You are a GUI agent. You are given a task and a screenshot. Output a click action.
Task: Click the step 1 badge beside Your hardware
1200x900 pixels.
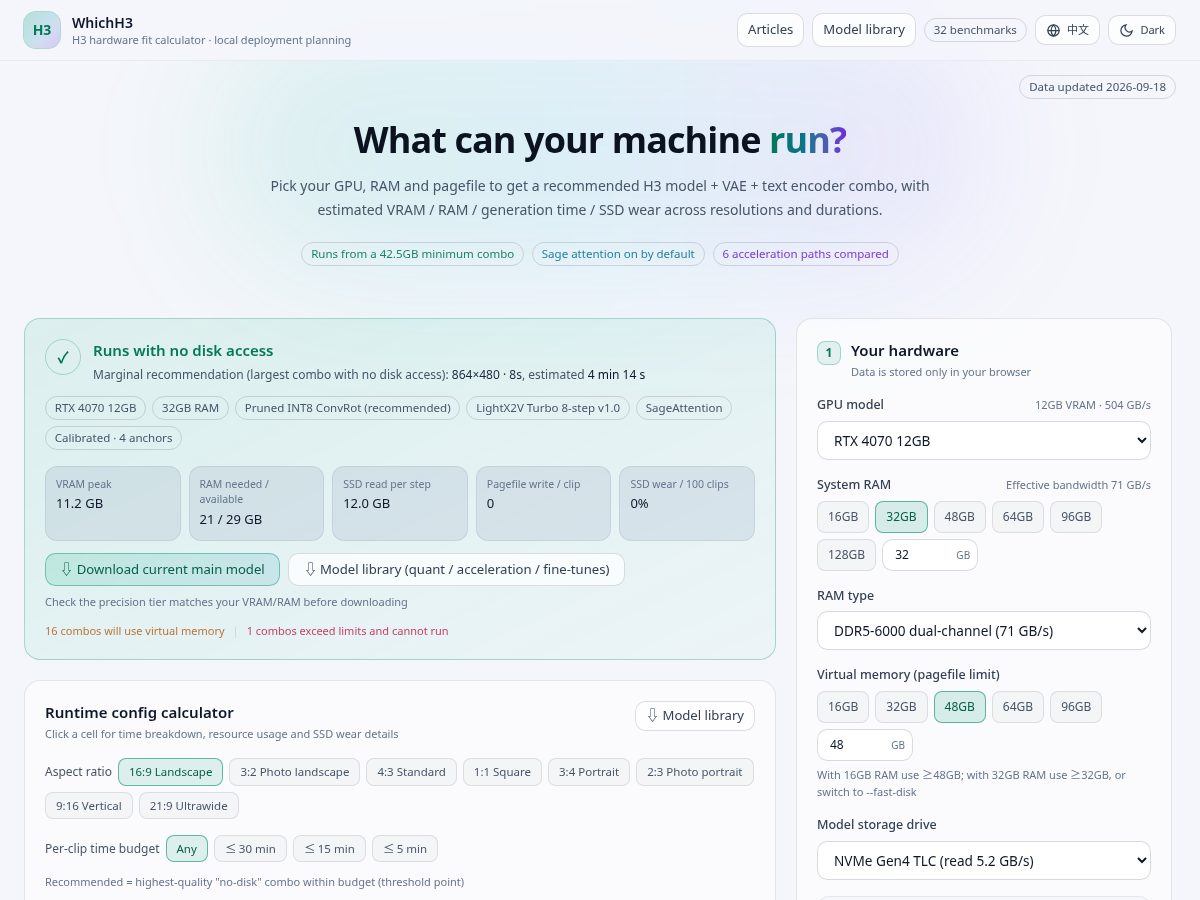coord(829,353)
